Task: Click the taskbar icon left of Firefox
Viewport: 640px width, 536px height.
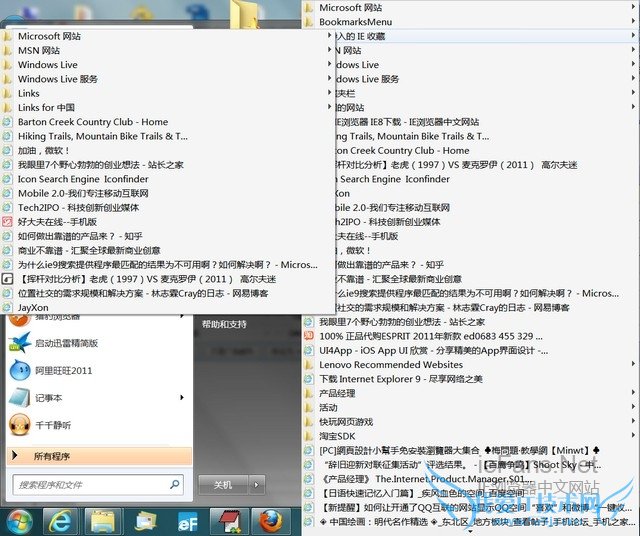Action: 228,521
